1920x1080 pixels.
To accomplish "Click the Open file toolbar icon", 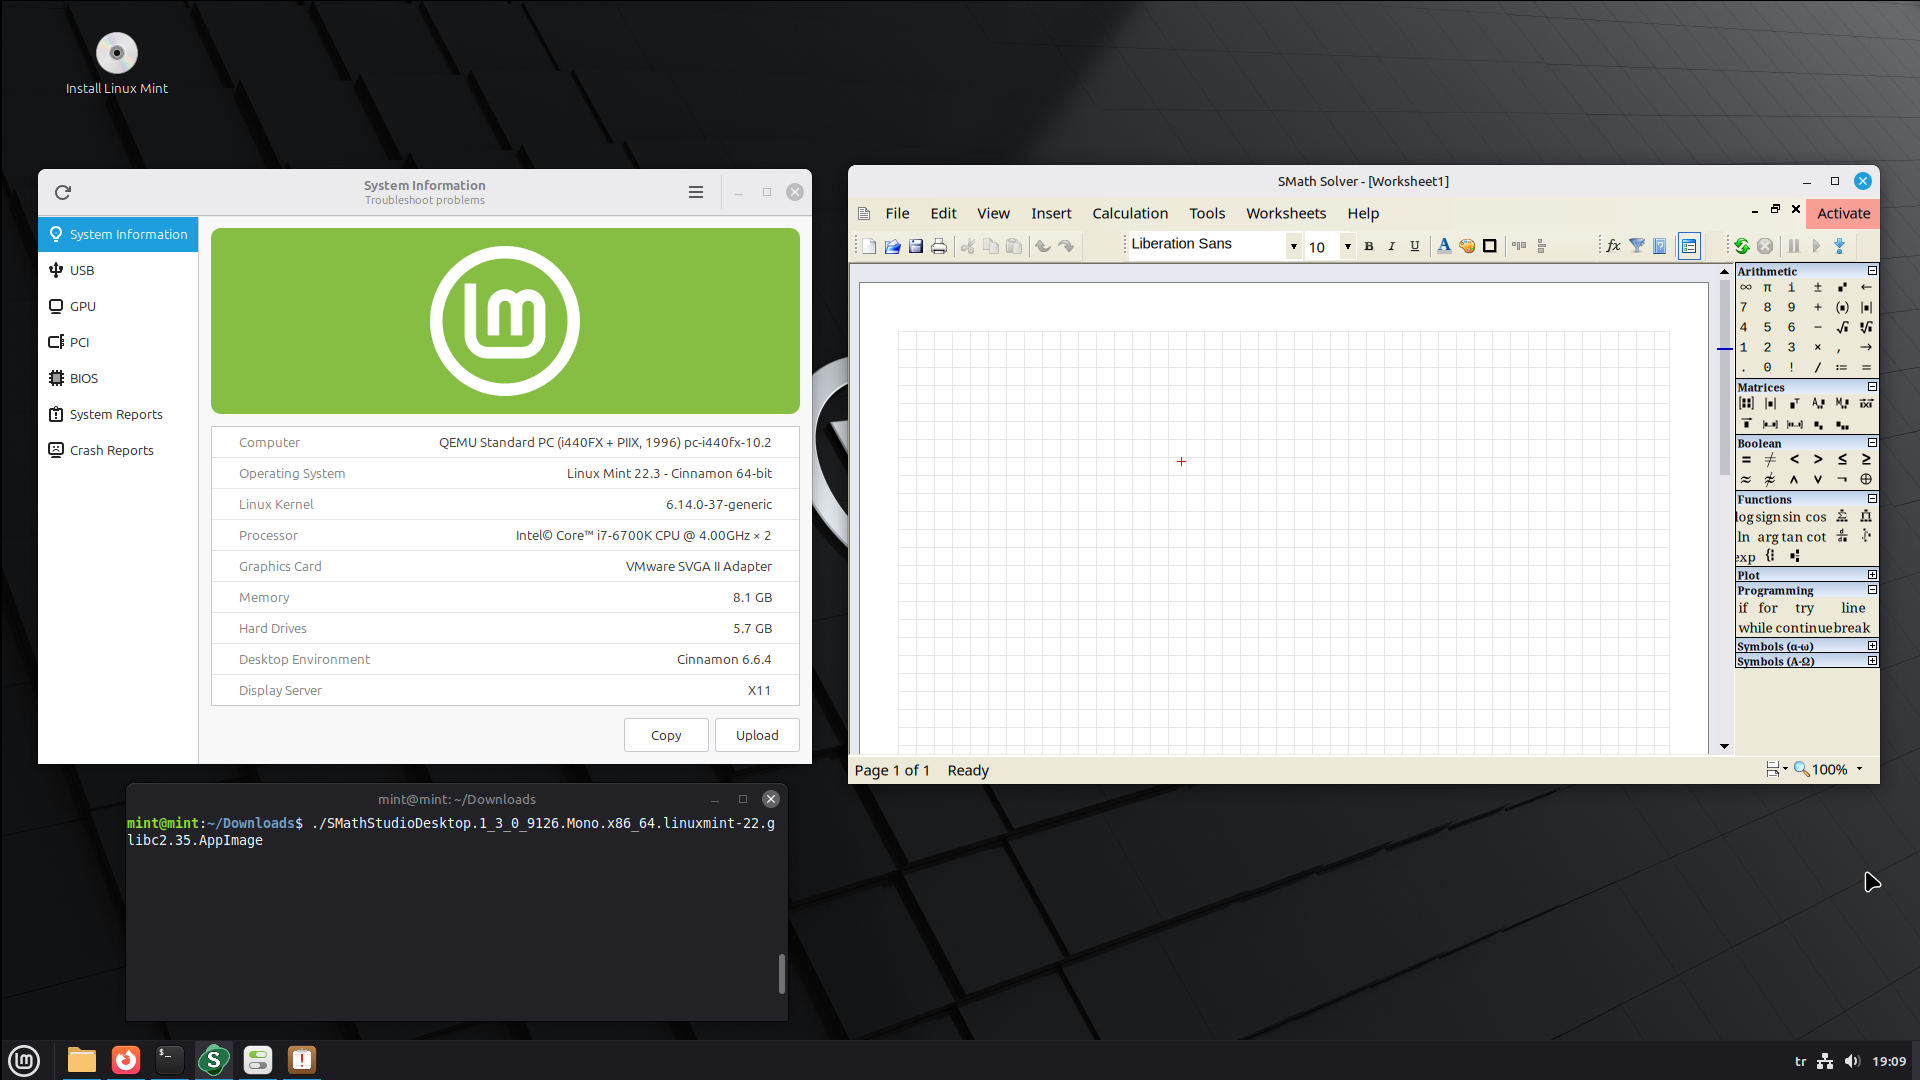I will tap(892, 246).
